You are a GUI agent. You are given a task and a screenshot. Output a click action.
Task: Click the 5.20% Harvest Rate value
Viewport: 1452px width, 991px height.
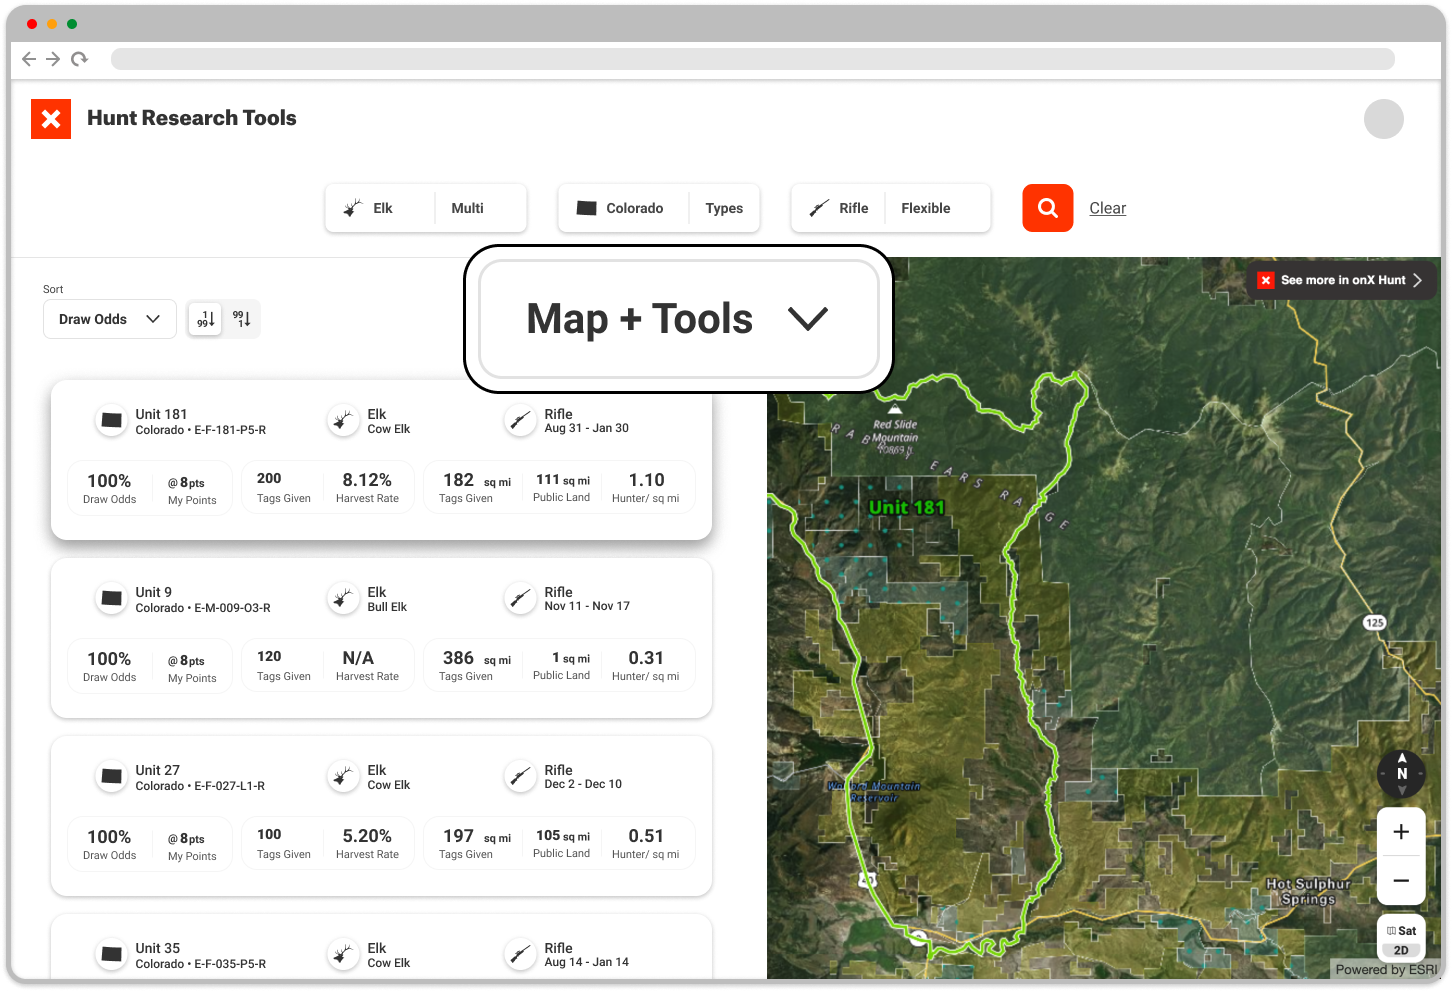pos(367,836)
